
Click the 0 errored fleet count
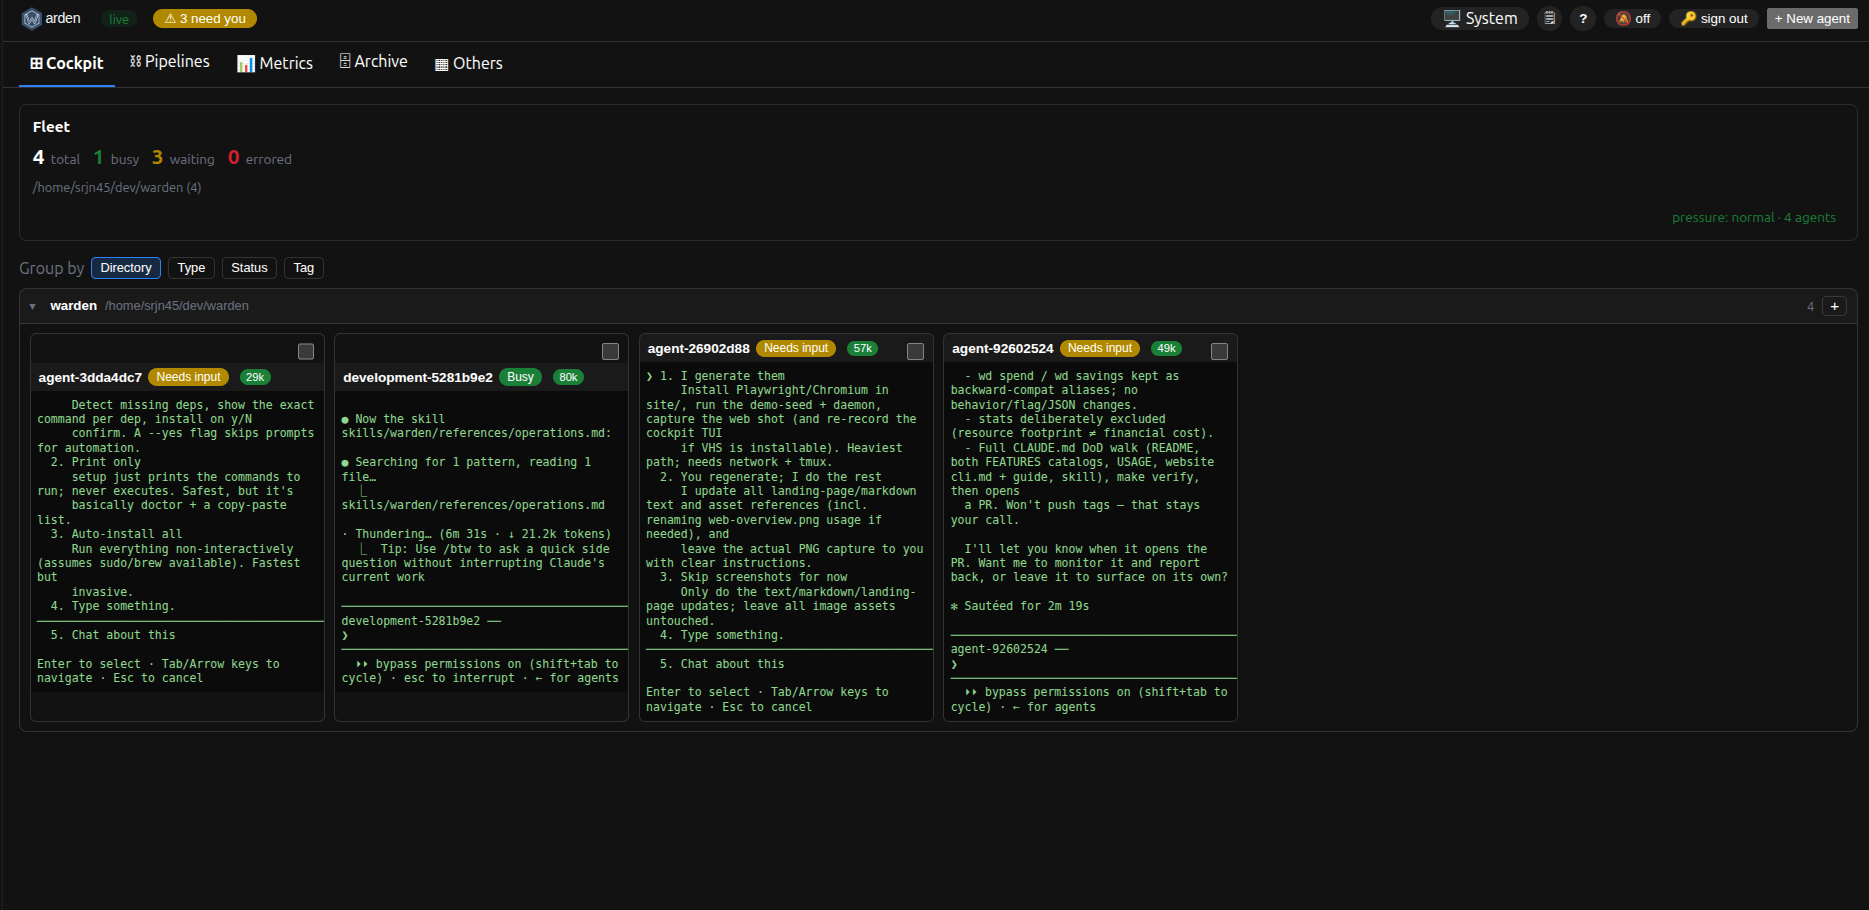click(x=260, y=158)
